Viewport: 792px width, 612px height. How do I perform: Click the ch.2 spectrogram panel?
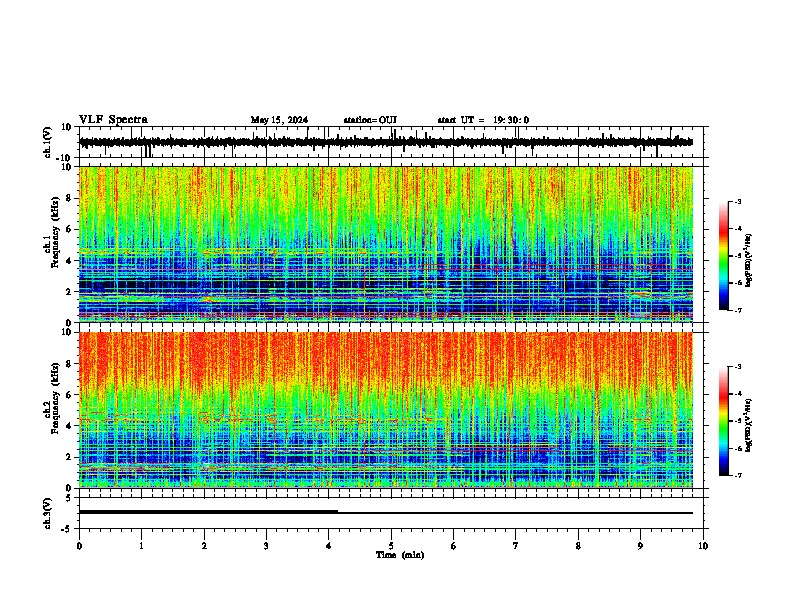386,410
